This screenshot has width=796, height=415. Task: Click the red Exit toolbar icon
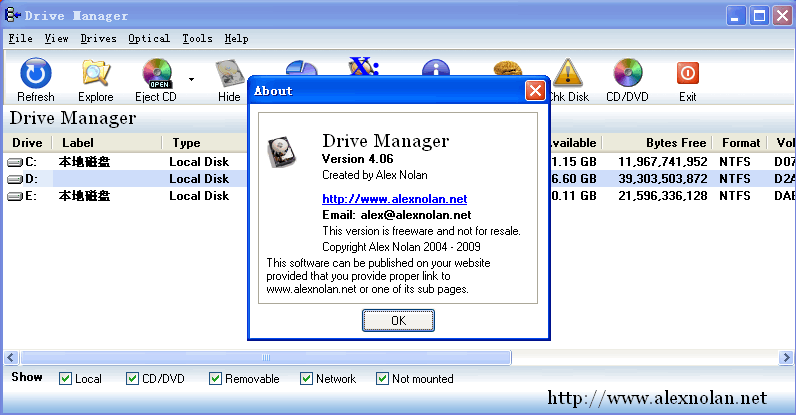click(x=688, y=73)
